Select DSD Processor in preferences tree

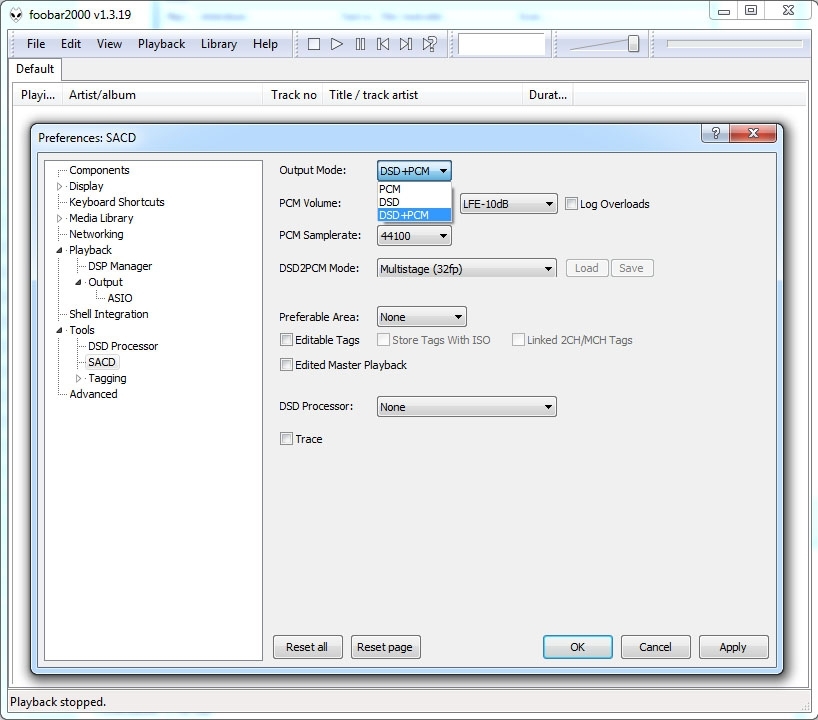click(x=122, y=346)
